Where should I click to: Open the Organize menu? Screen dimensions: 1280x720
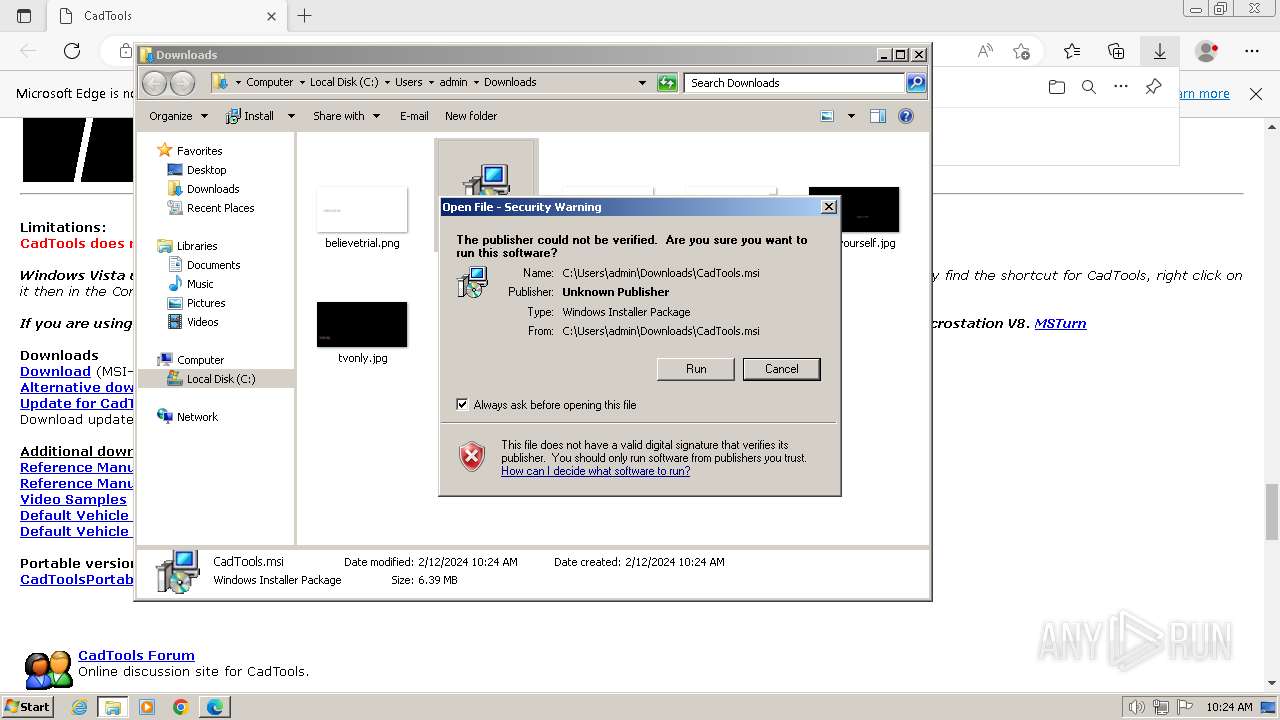178,116
